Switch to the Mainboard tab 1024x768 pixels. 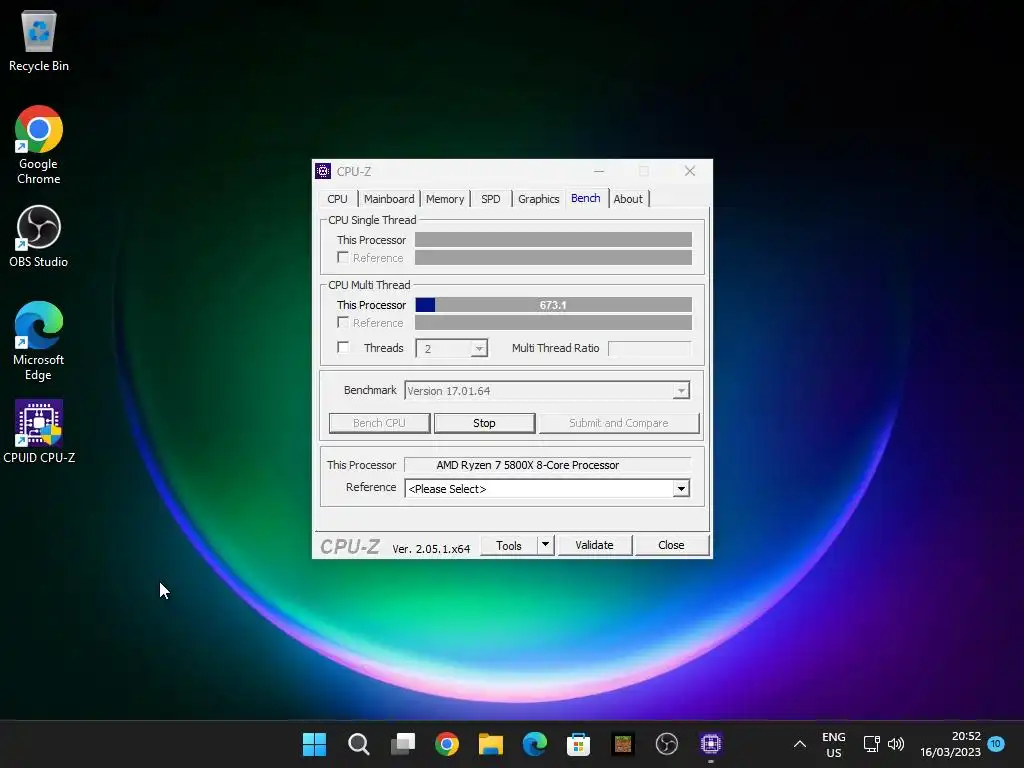point(389,199)
